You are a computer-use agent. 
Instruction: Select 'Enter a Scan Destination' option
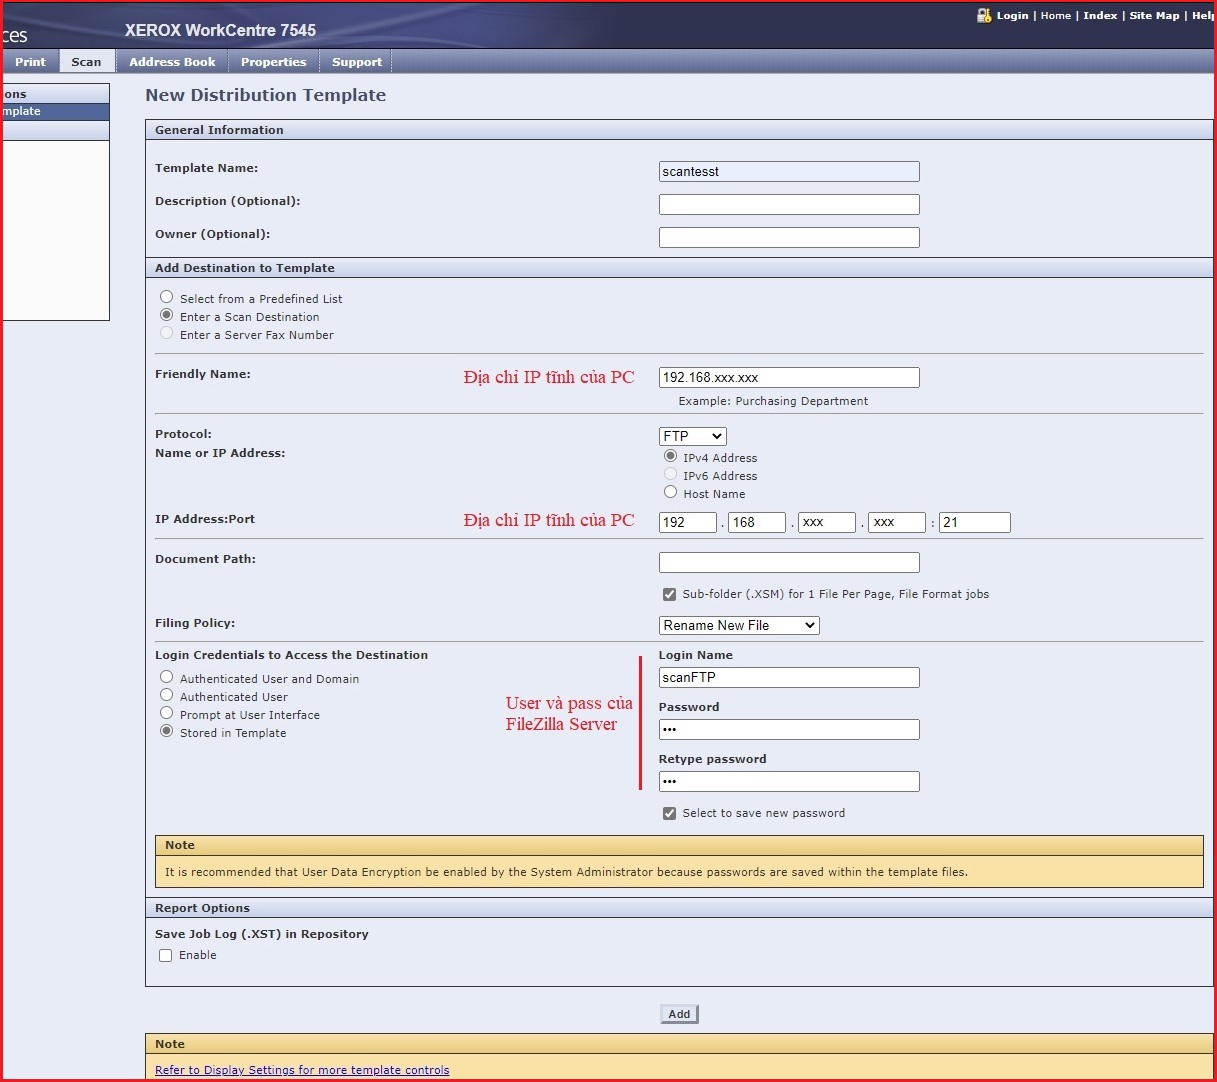point(167,315)
